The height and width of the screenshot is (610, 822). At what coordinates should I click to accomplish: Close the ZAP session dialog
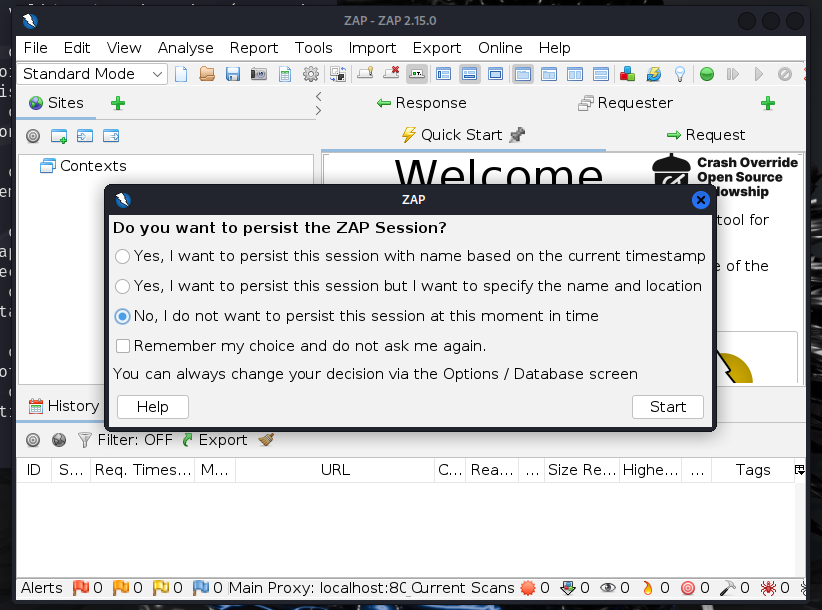(701, 200)
